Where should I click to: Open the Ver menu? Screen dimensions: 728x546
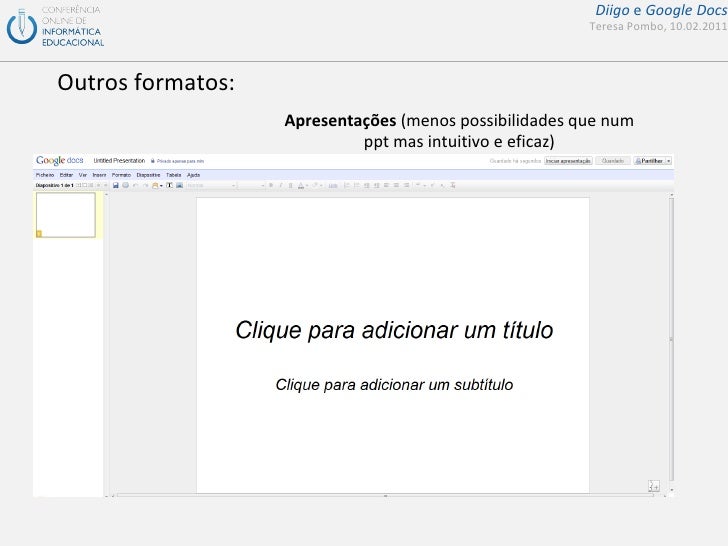pos(83,175)
